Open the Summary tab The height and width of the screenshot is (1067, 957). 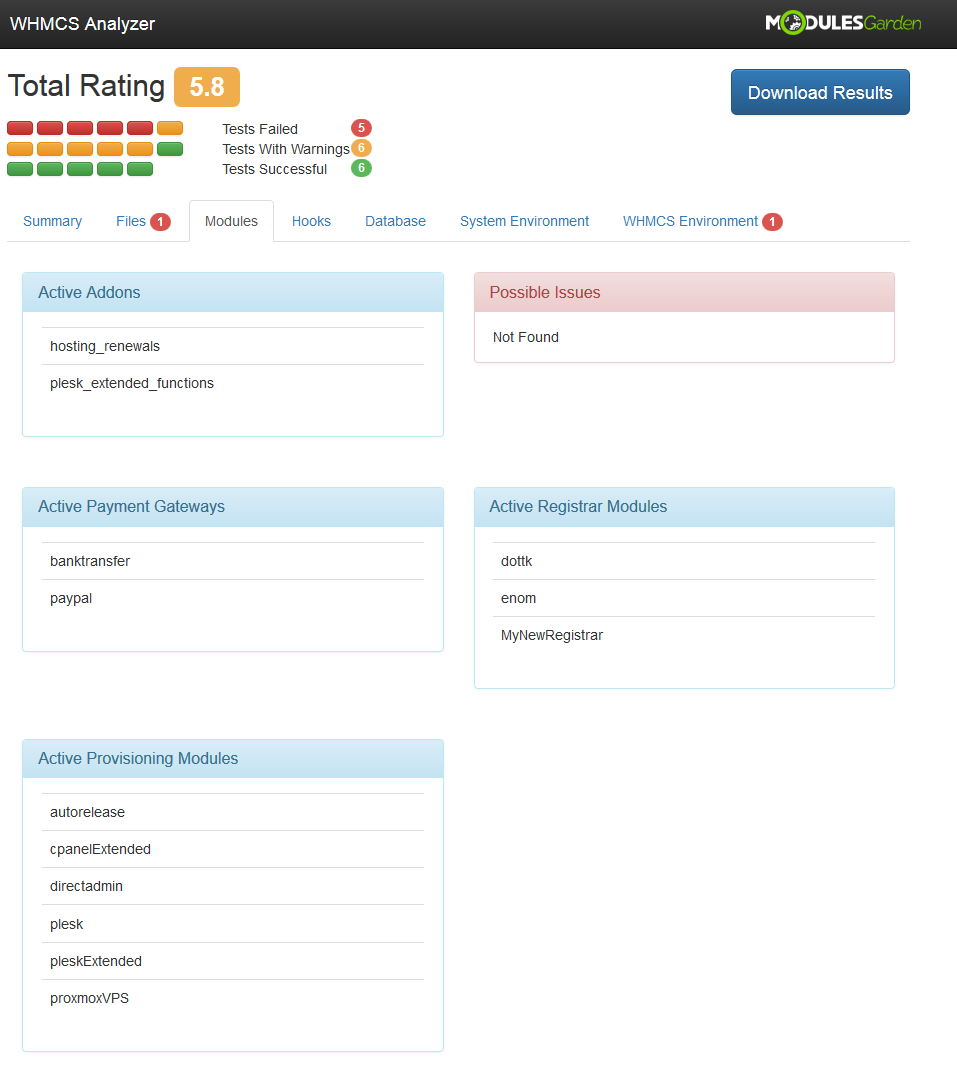tap(52, 221)
